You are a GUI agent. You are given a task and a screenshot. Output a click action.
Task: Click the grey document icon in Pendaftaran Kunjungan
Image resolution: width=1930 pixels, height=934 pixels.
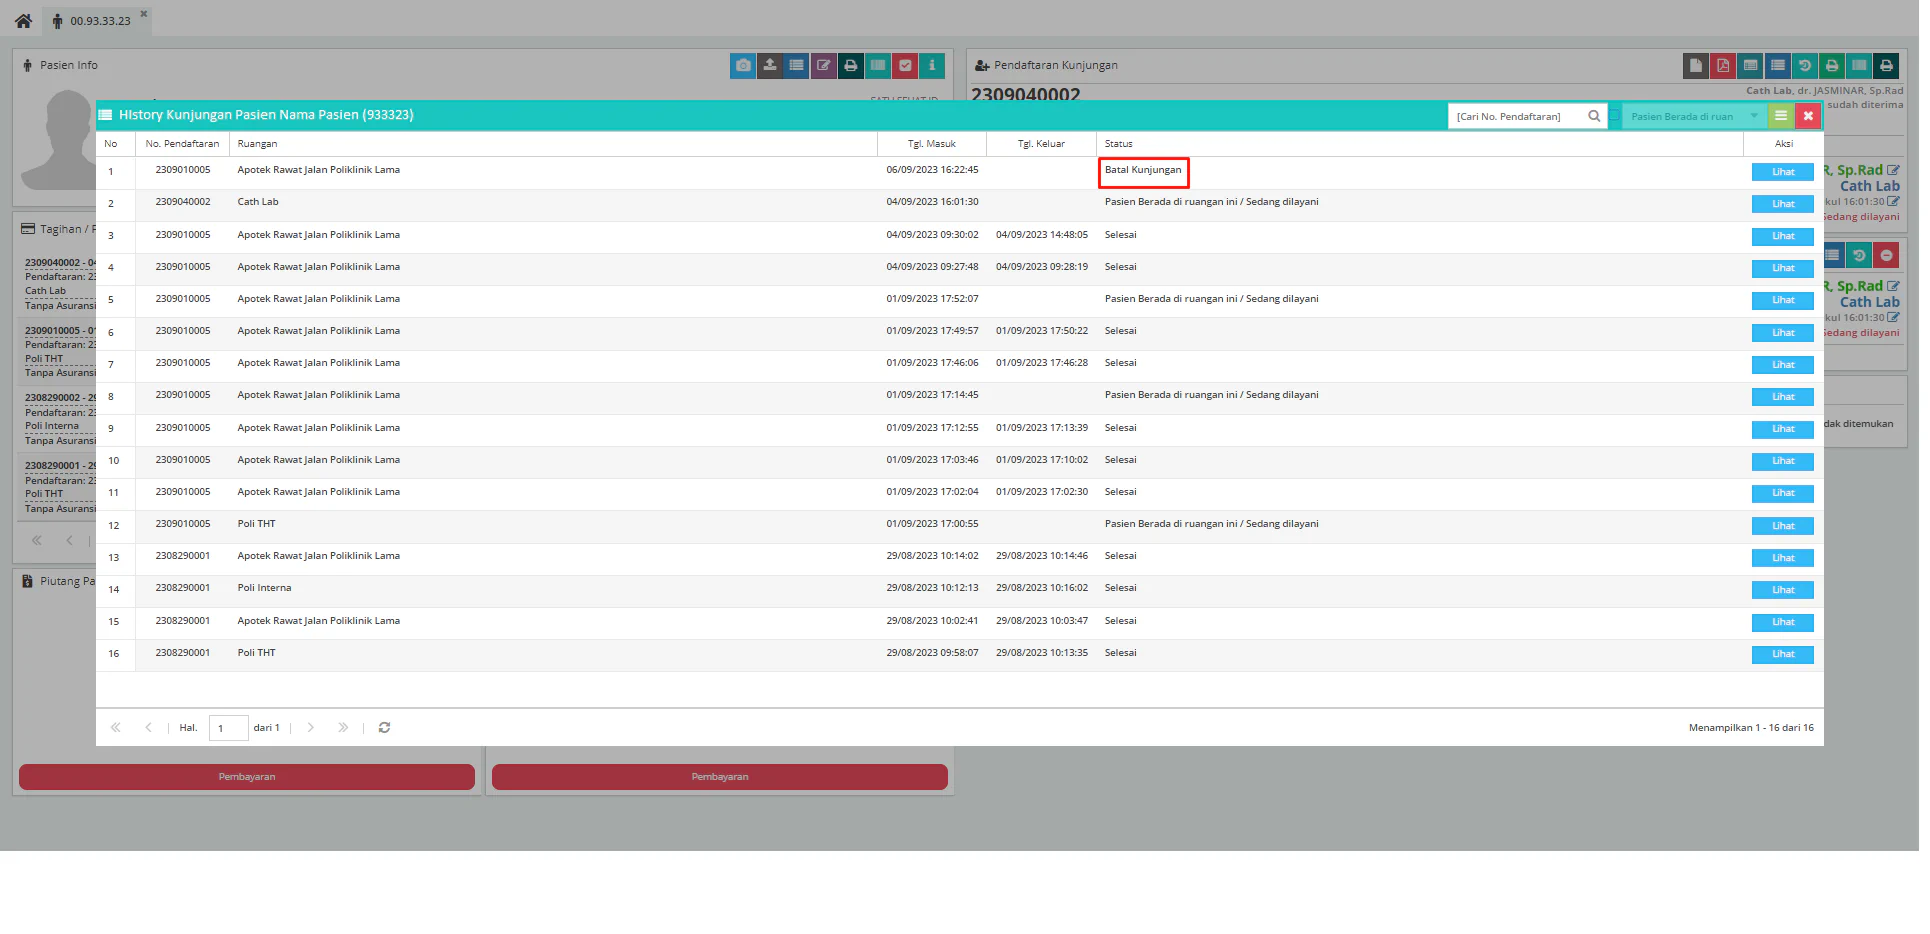[x=1696, y=66]
